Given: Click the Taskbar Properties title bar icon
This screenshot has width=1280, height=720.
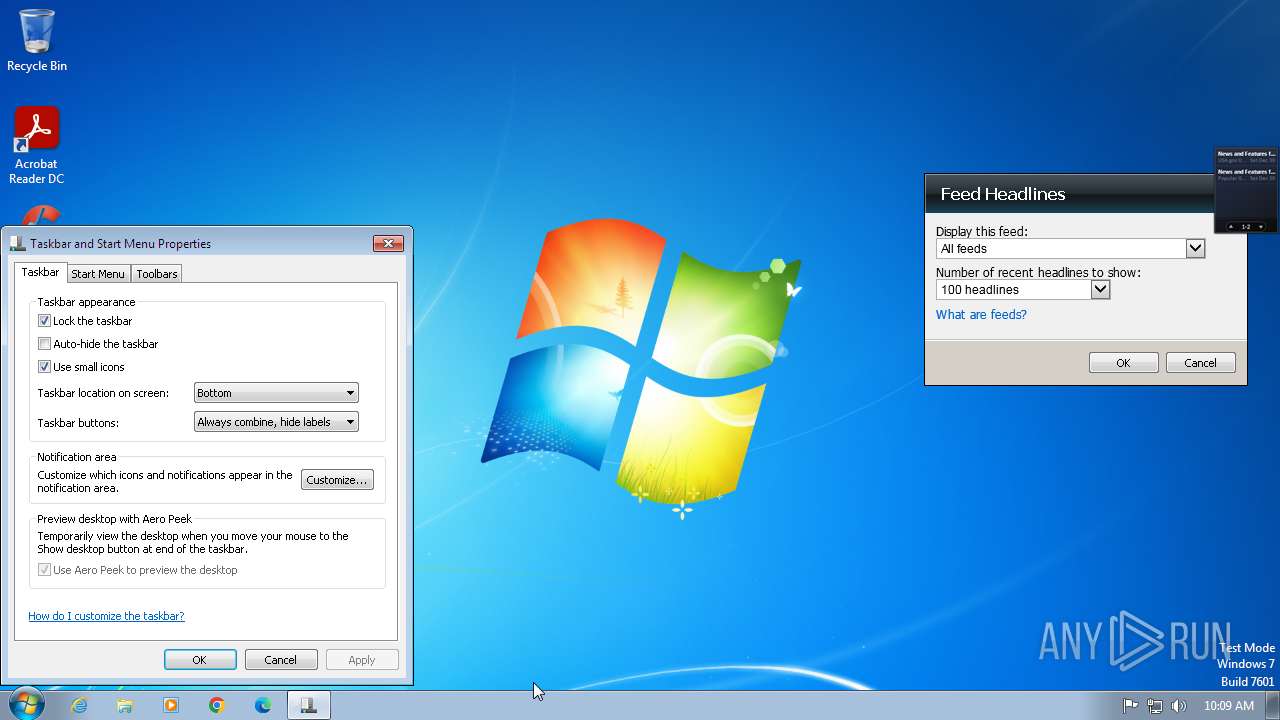Looking at the screenshot, I should tap(17, 243).
